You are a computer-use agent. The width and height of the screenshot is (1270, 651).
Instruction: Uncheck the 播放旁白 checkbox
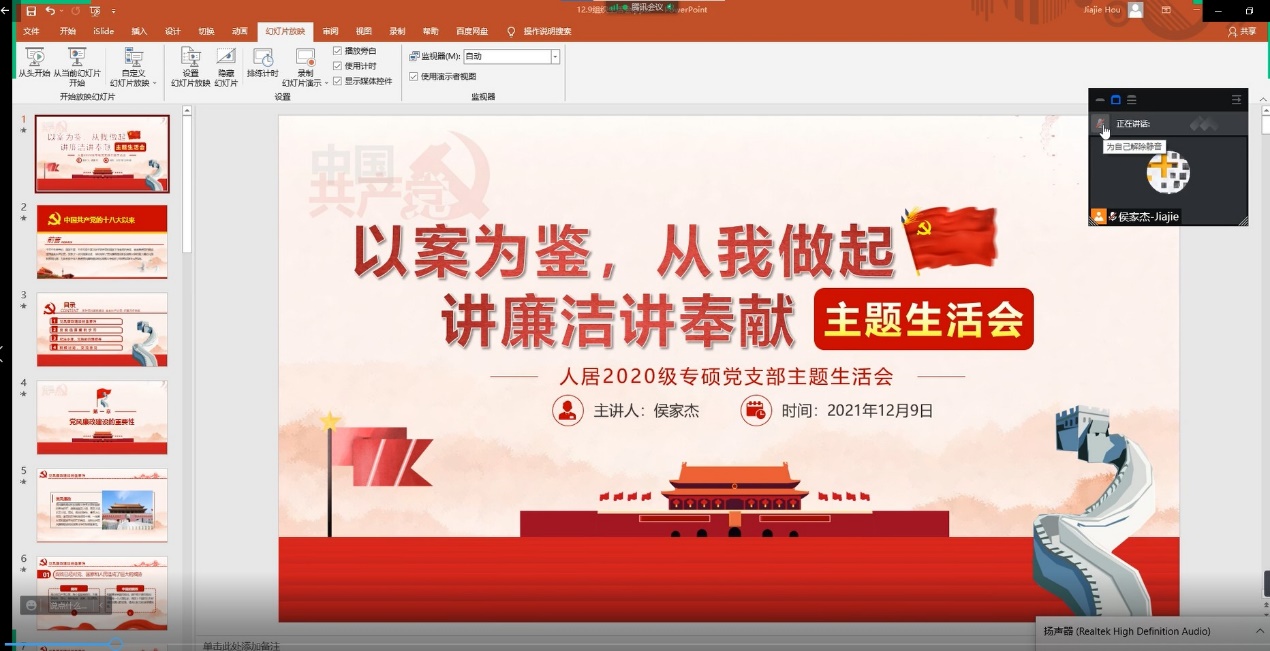click(x=338, y=51)
